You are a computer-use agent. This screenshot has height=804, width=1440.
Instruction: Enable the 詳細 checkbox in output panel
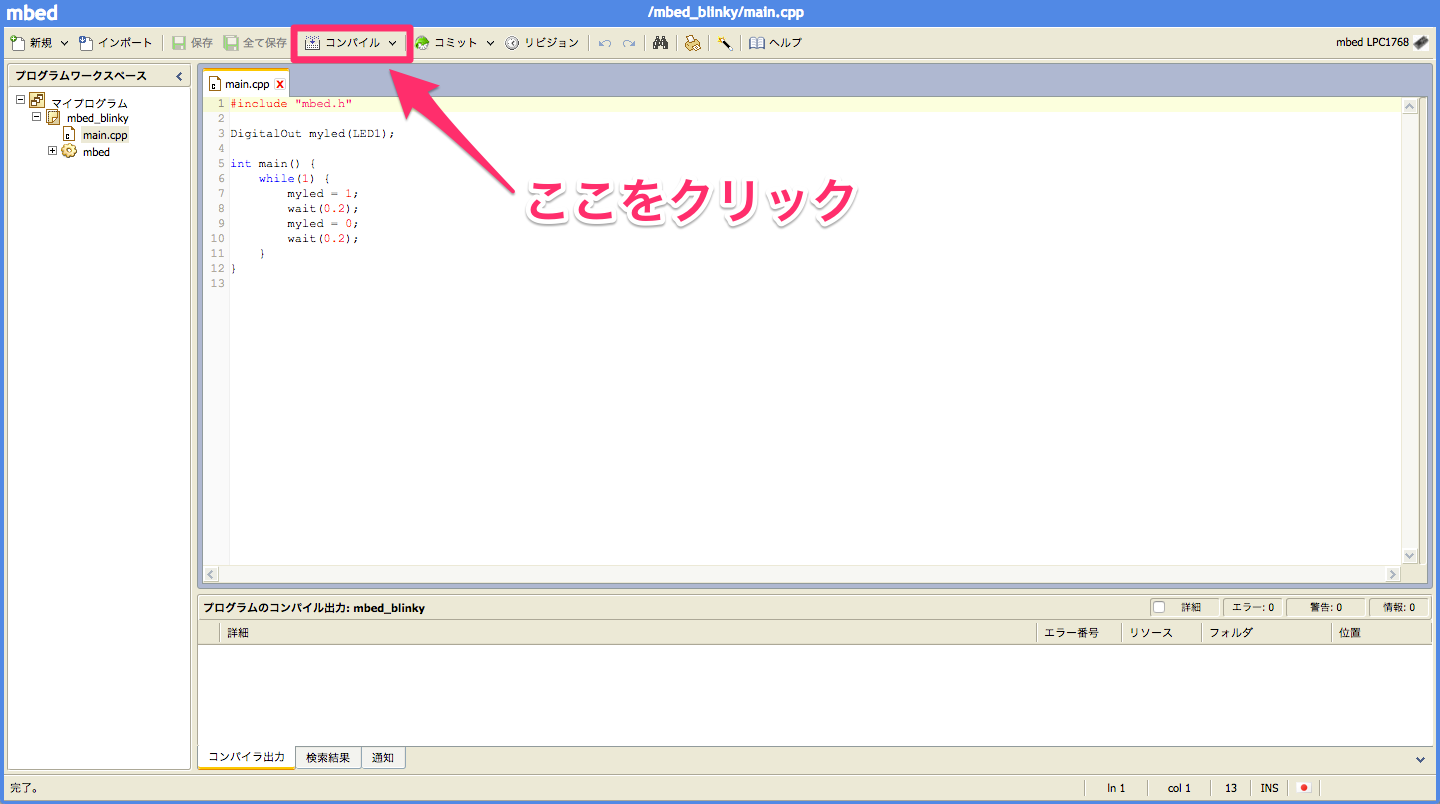tap(1160, 607)
